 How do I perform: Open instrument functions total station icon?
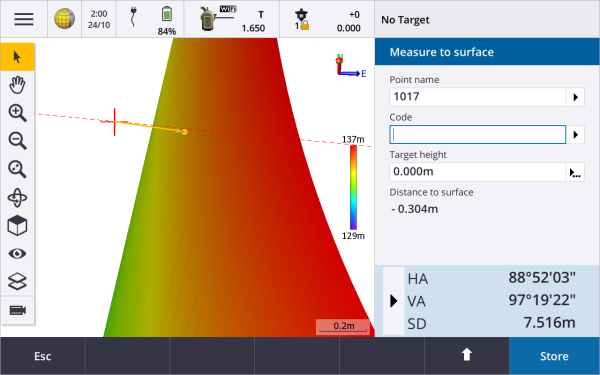pyautogui.click(x=209, y=19)
